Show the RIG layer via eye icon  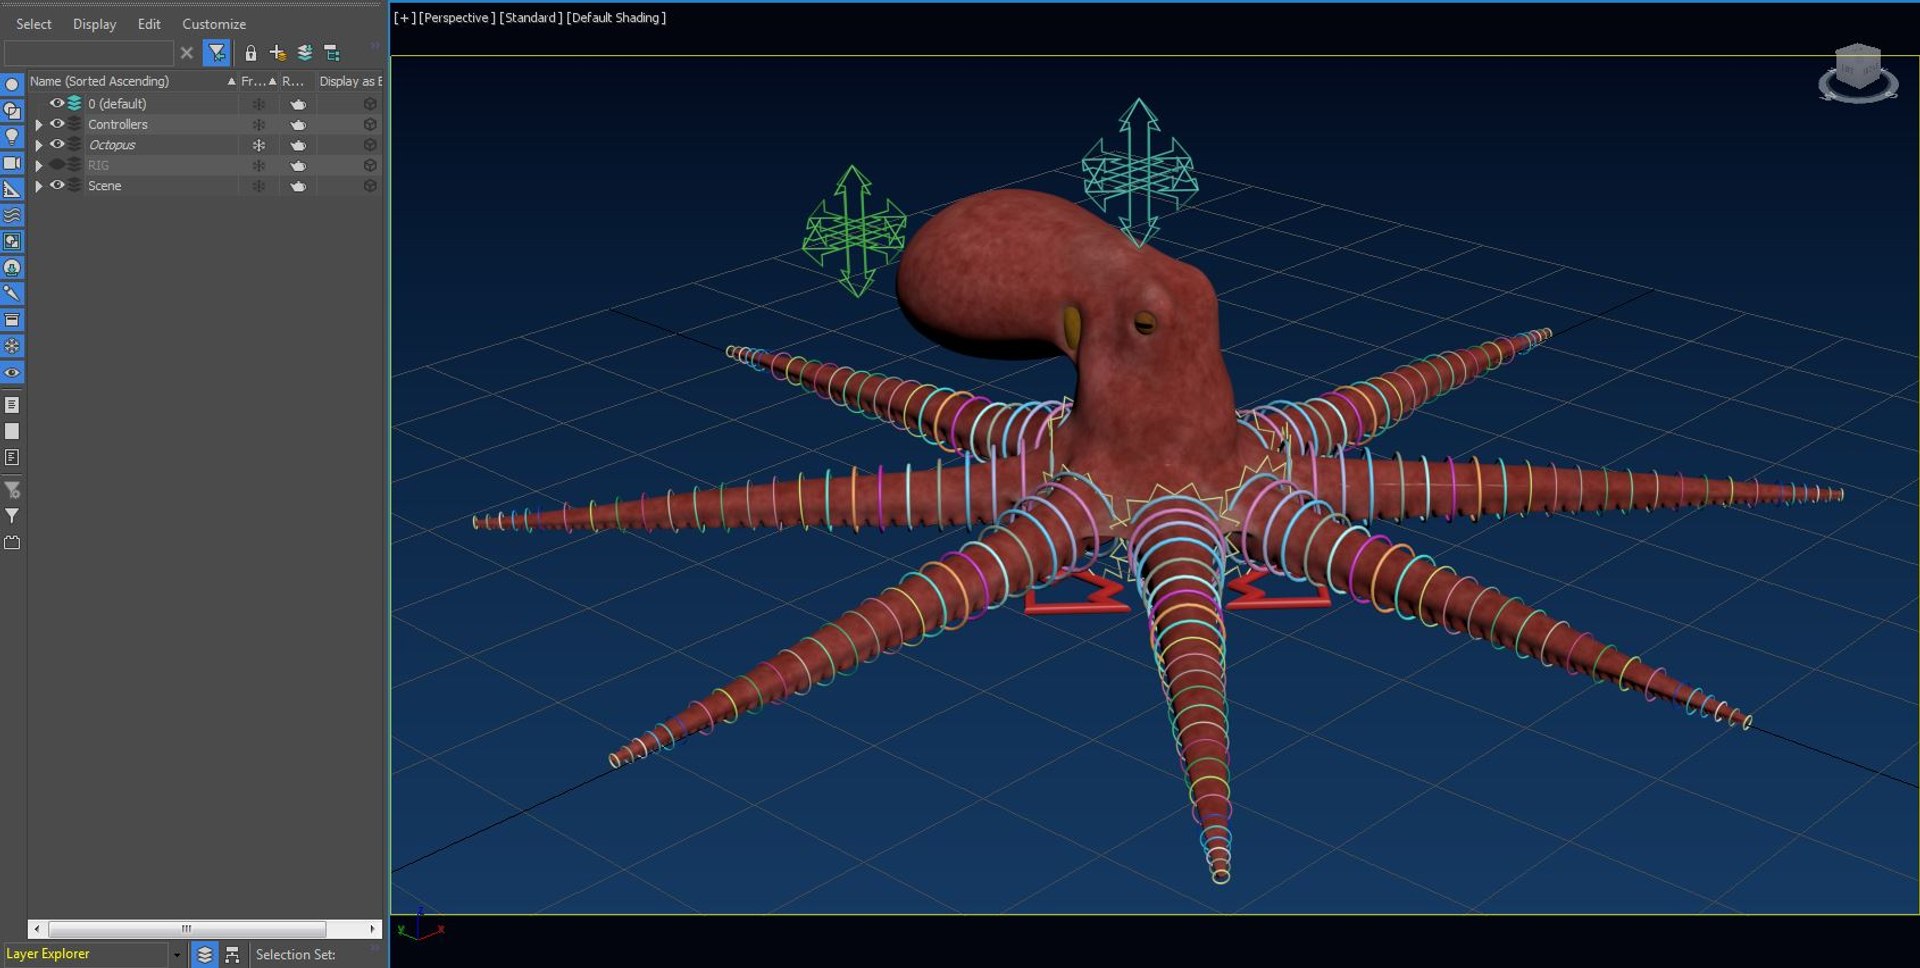pos(57,165)
